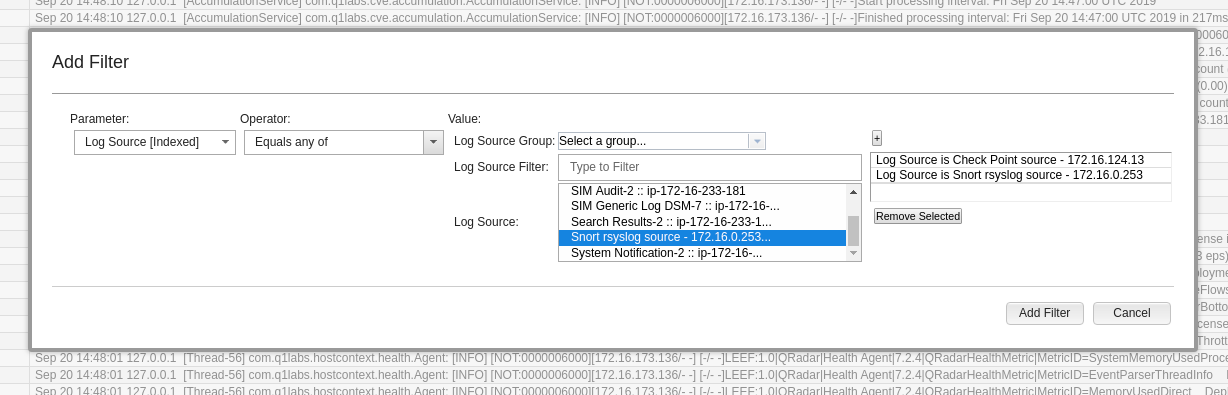Viewport: 1228px width, 395px height.
Task: Click the plus icon to add log source
Action: point(877,138)
